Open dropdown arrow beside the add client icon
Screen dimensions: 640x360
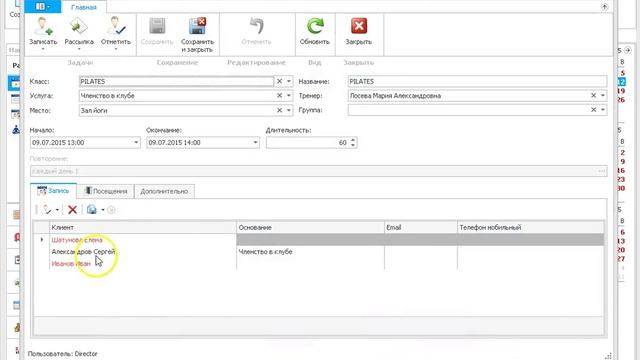point(57,210)
